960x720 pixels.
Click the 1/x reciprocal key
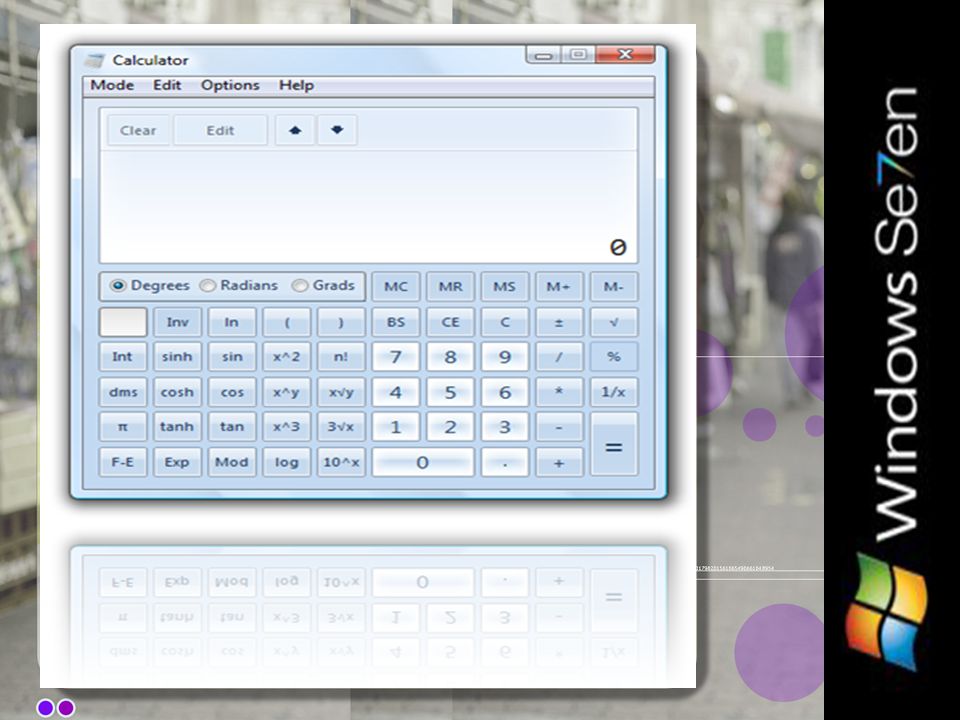pos(613,392)
